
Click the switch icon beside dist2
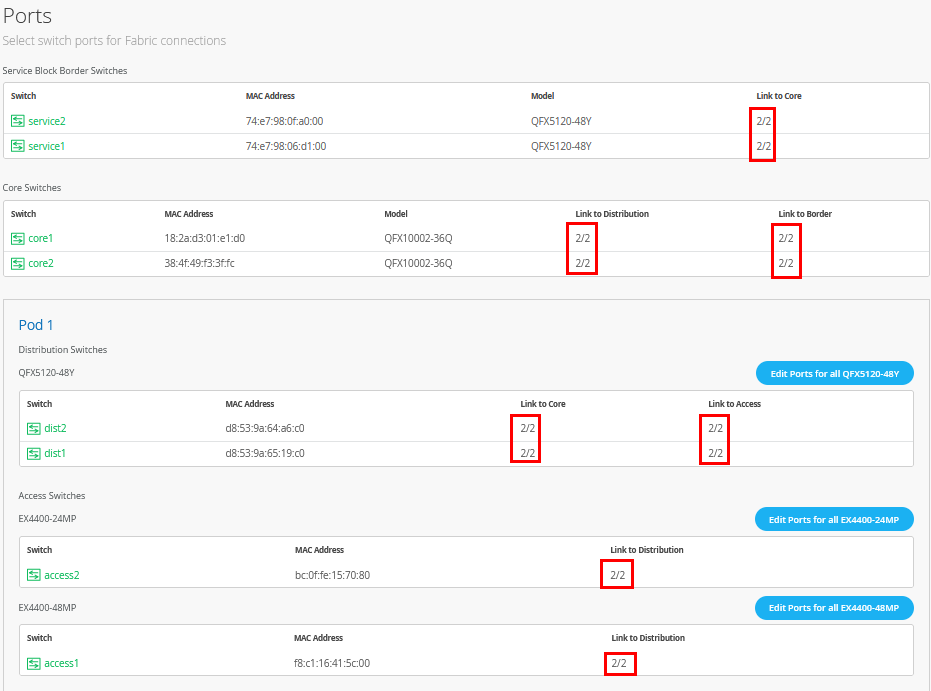[34, 429]
